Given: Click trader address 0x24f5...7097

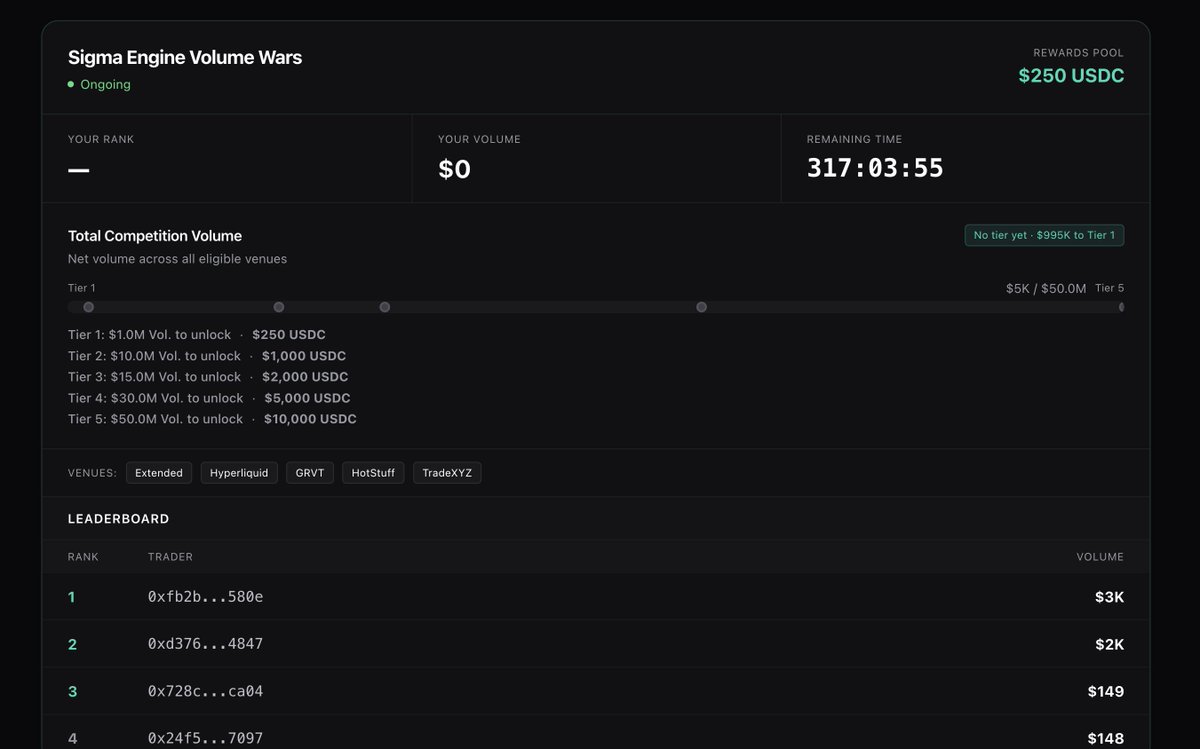Looking at the screenshot, I should (205, 738).
